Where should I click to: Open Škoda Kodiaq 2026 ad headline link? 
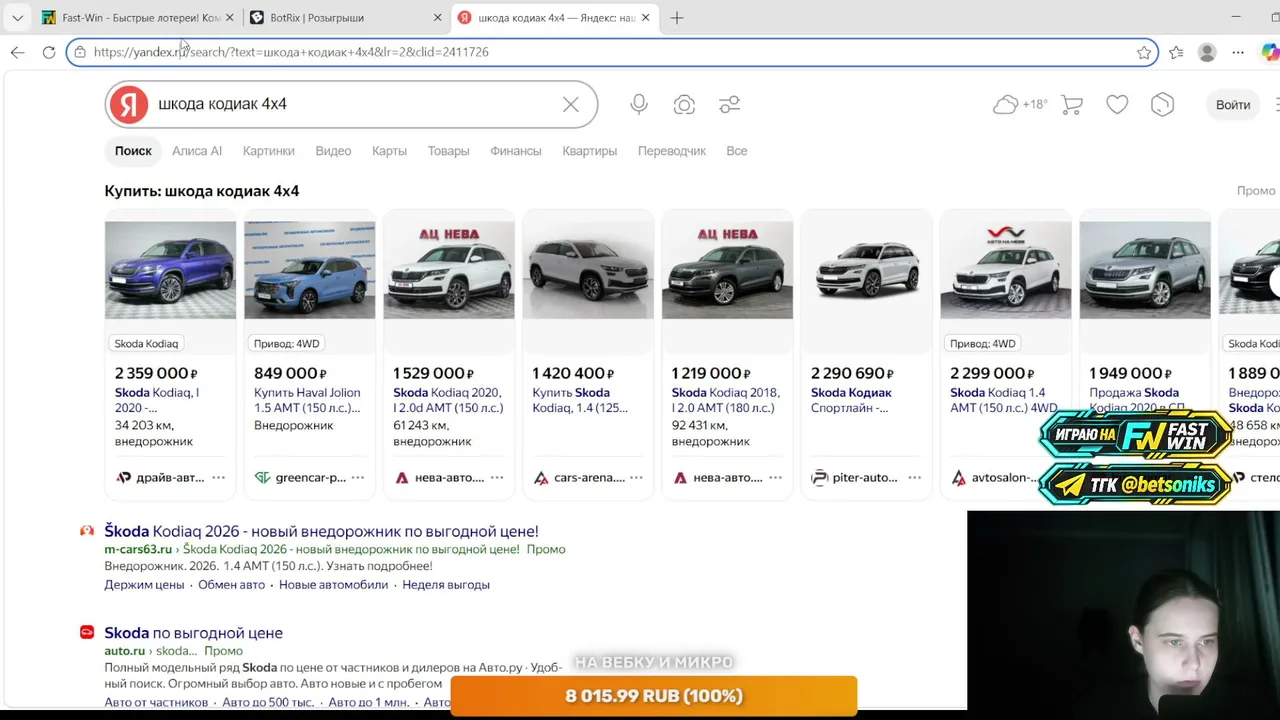(x=321, y=532)
